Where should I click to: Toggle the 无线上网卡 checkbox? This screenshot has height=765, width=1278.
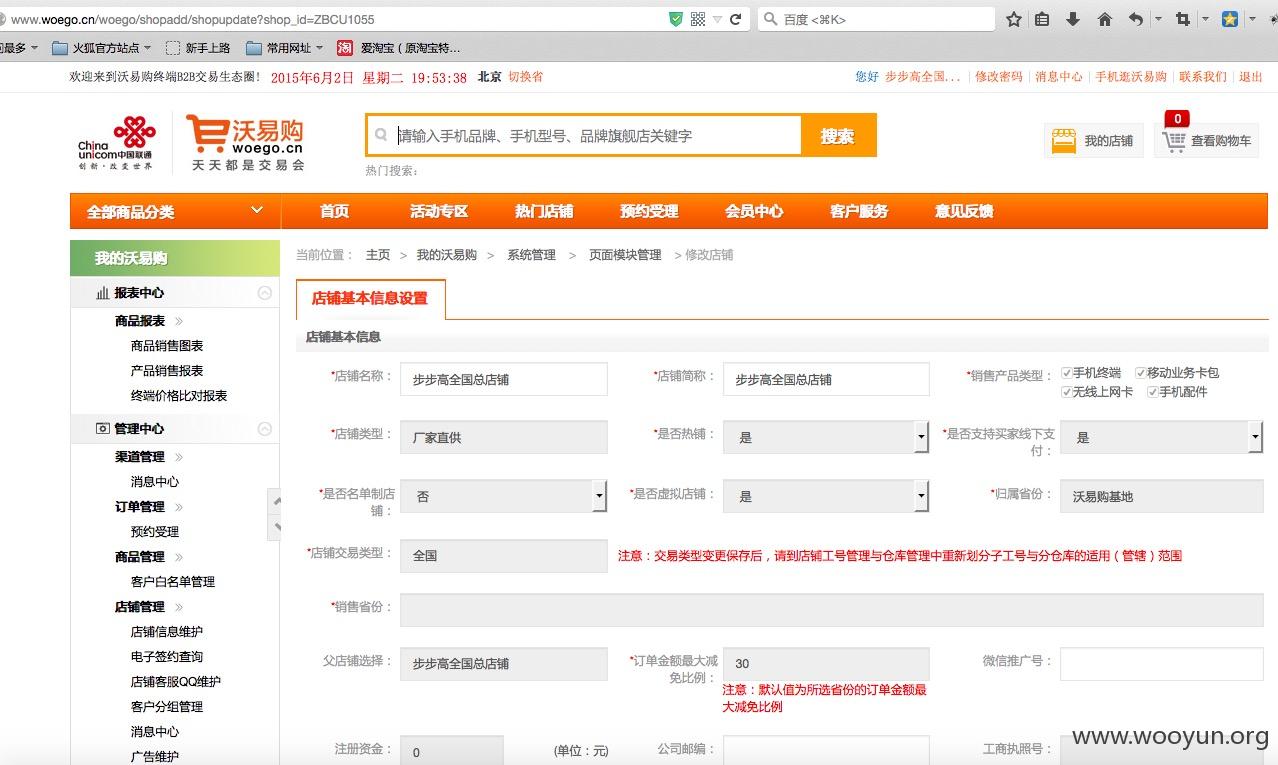(x=1066, y=392)
